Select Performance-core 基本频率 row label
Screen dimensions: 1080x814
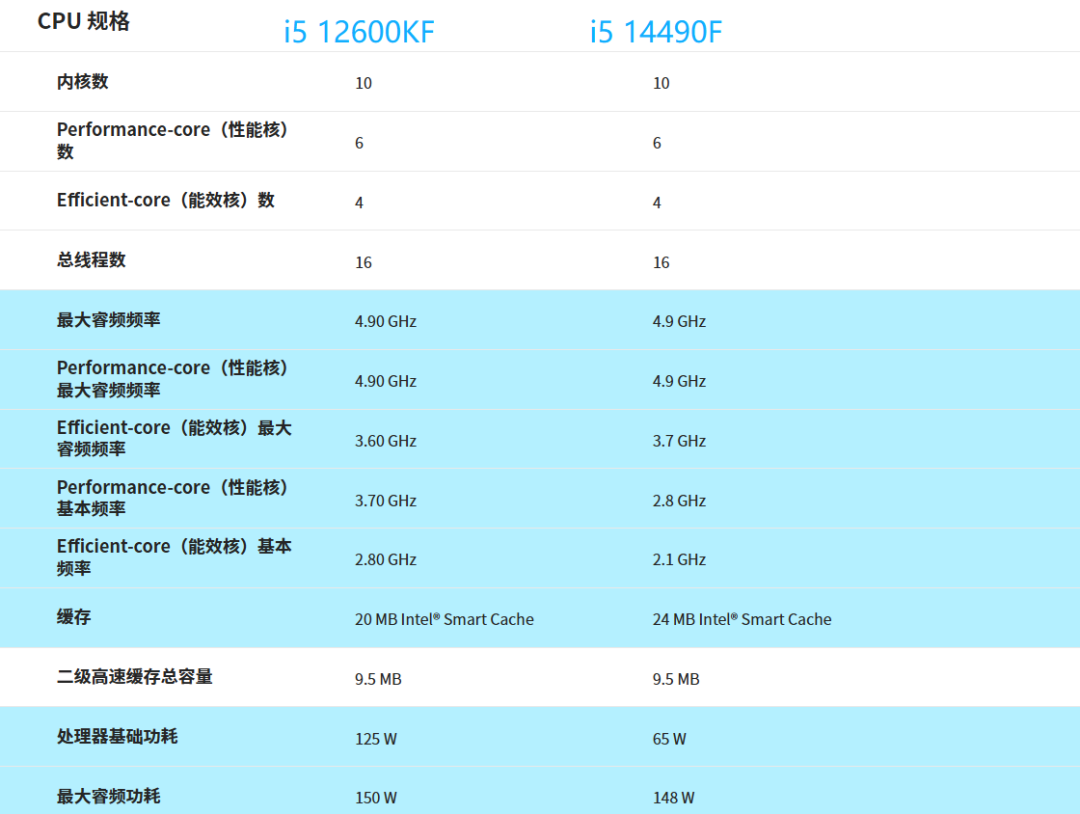coord(172,498)
